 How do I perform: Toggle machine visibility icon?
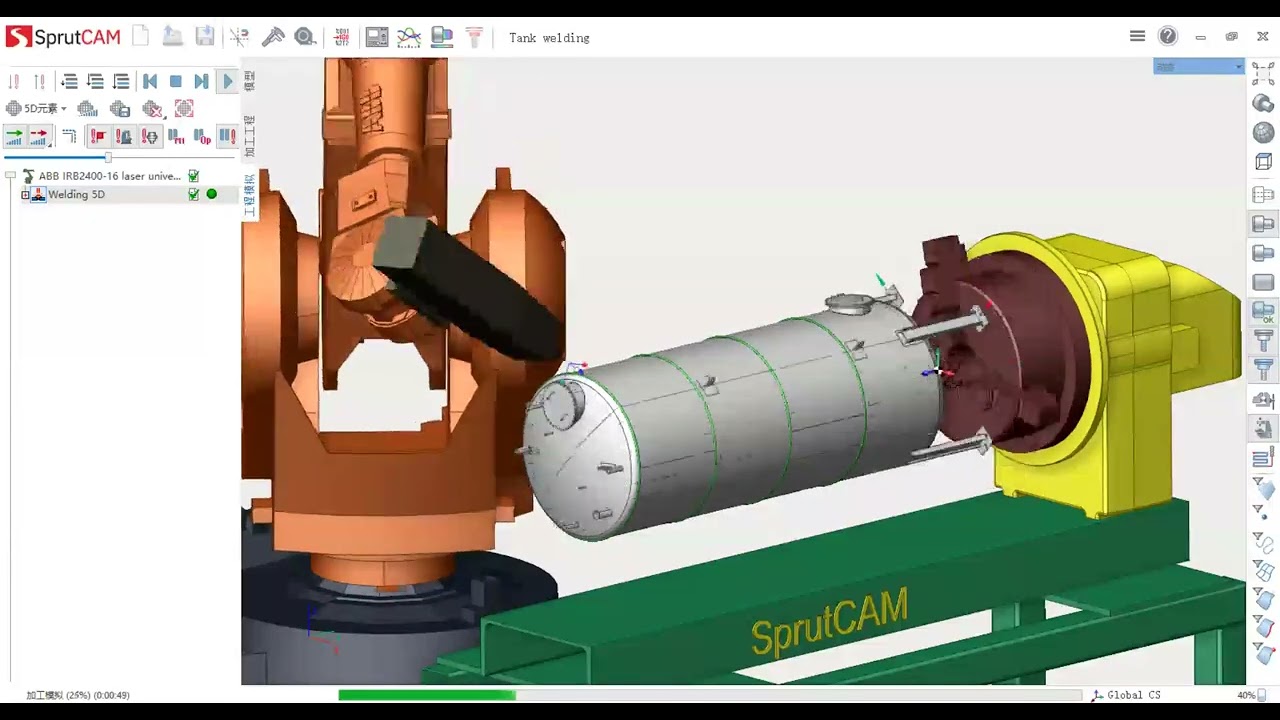click(1263, 429)
